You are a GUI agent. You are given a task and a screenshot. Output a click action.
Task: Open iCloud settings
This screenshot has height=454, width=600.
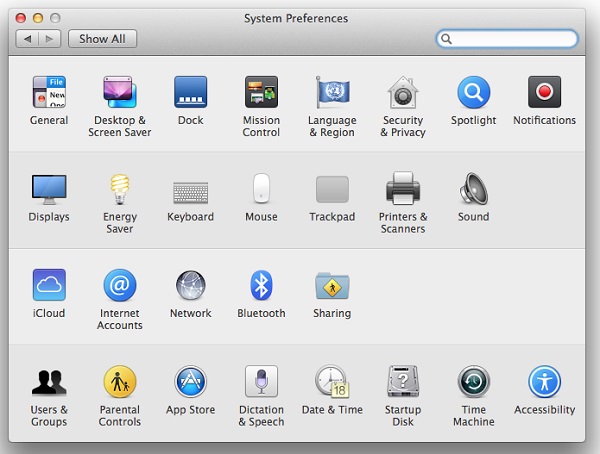coord(49,286)
